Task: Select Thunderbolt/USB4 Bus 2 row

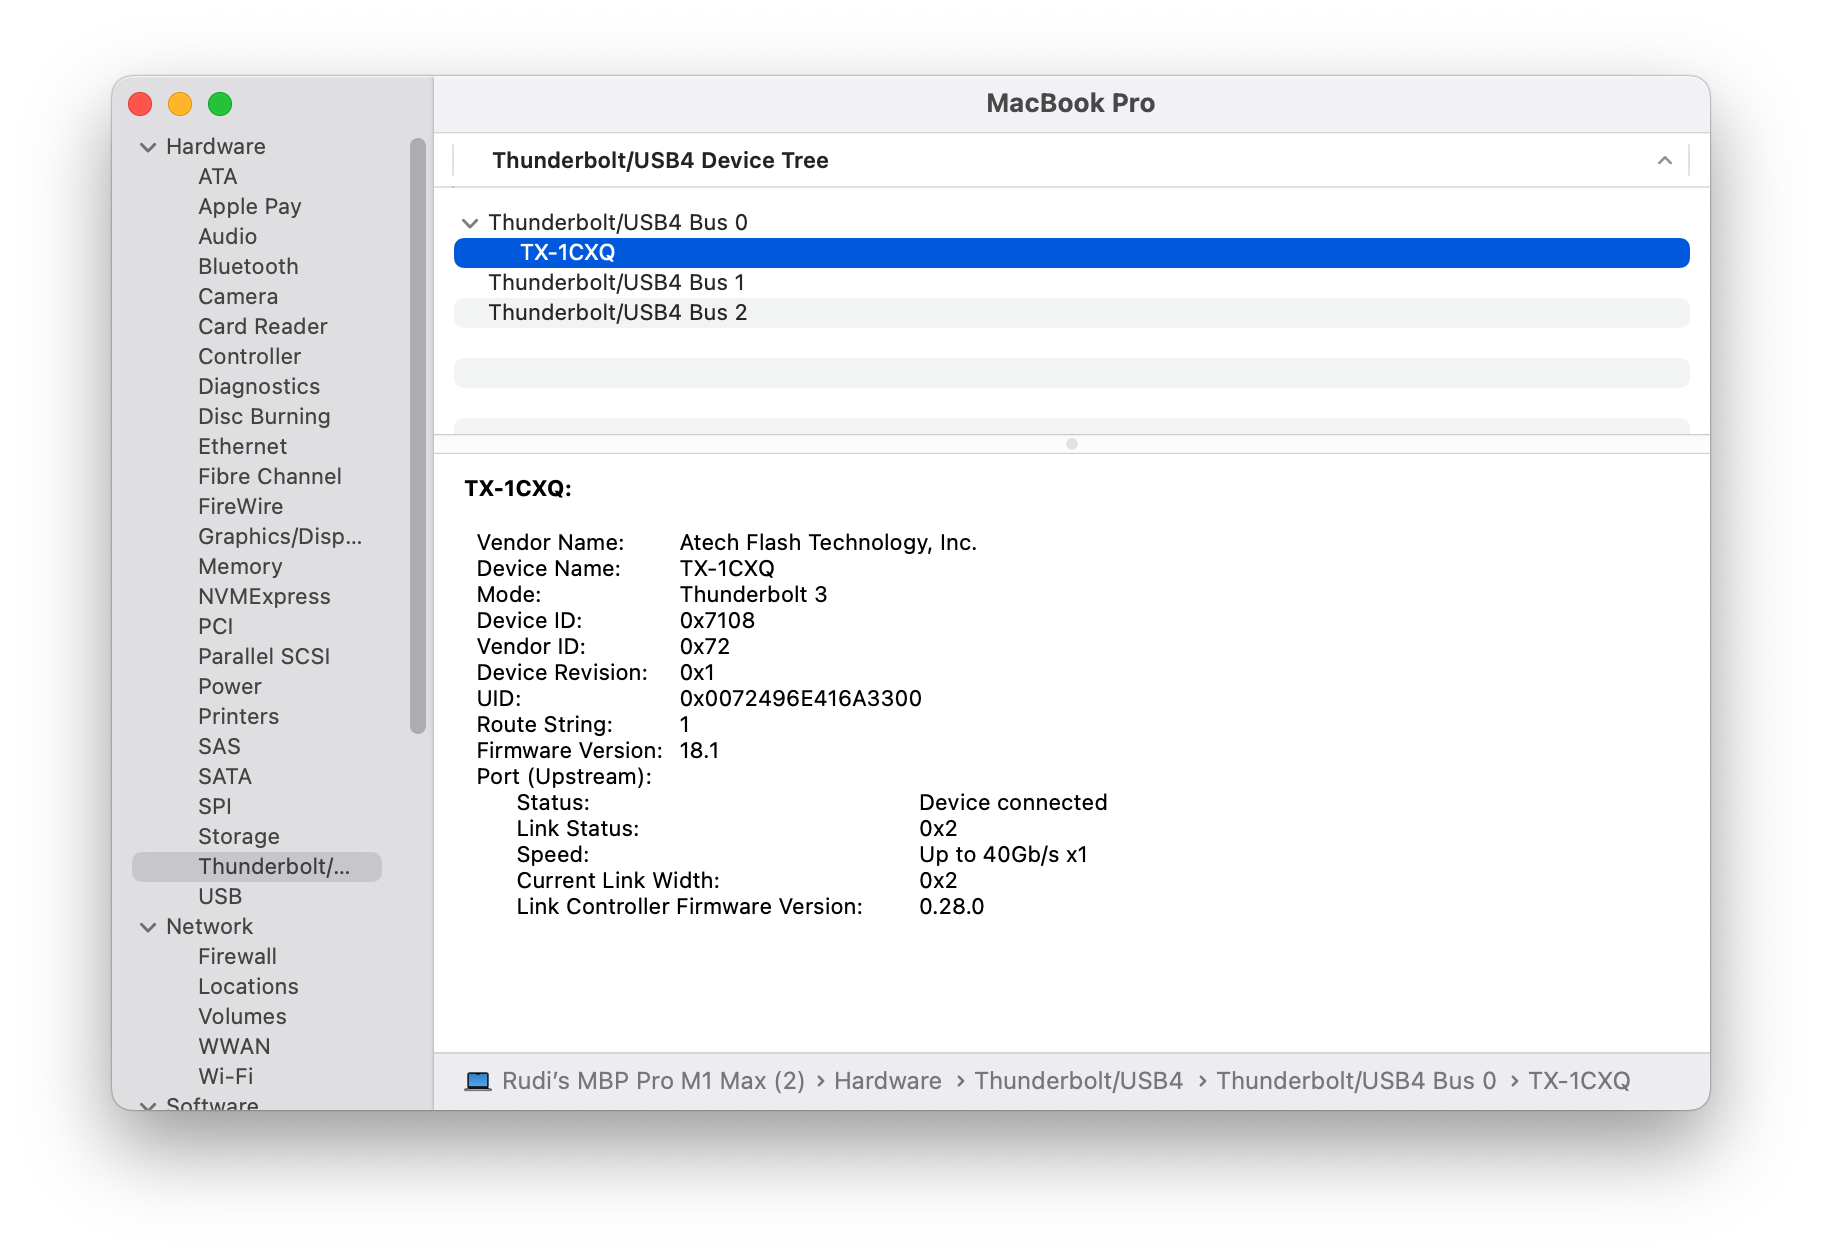Action: (x=1072, y=313)
